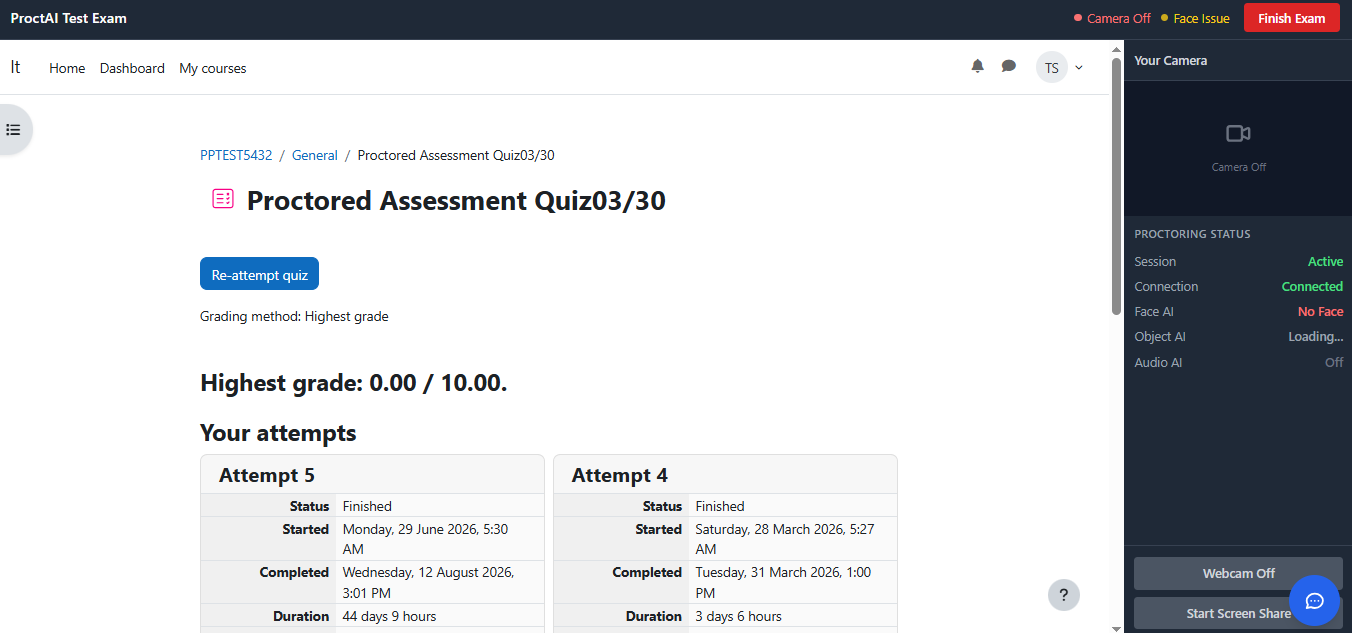Click the Camera Off status indicator
The width and height of the screenshot is (1352, 633).
click(x=1112, y=18)
